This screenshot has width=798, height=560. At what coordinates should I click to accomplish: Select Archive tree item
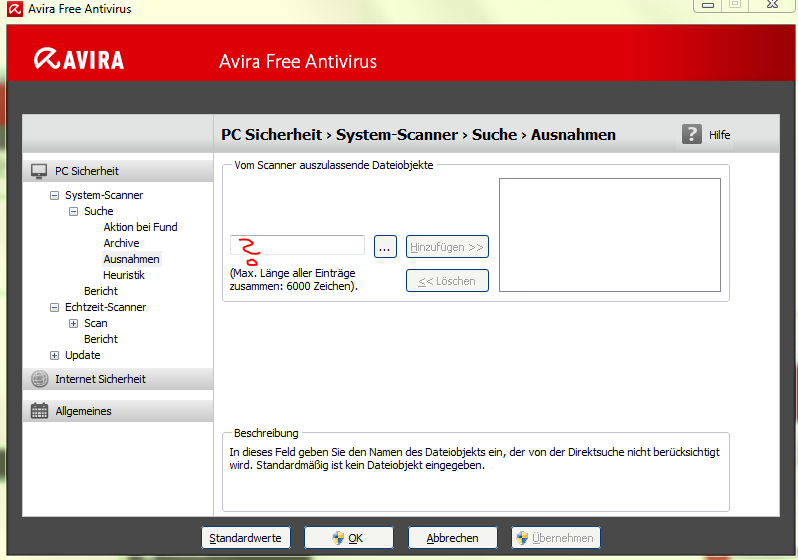point(121,243)
